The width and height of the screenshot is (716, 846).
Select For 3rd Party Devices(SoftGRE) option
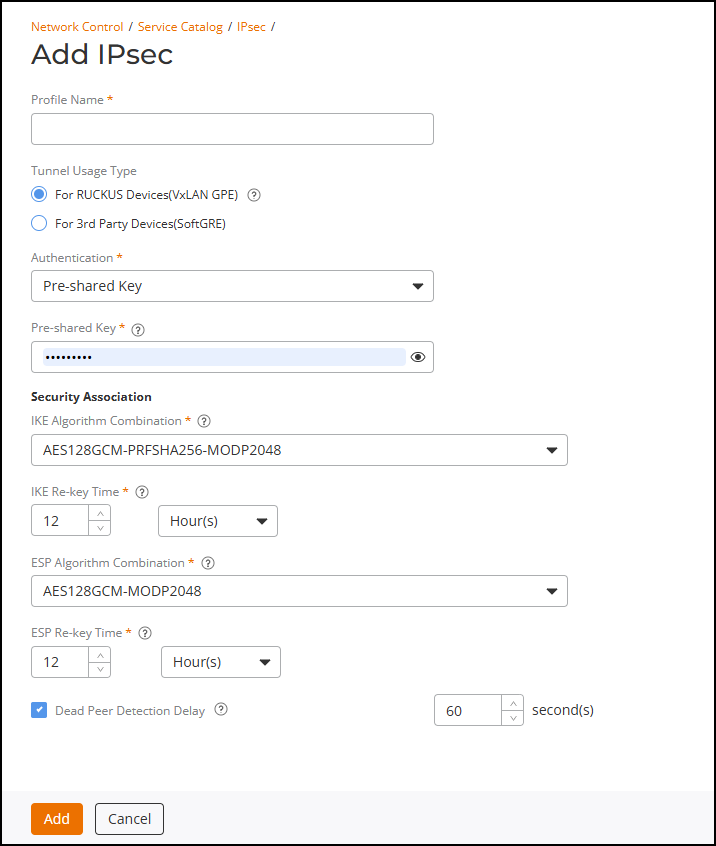[39, 224]
